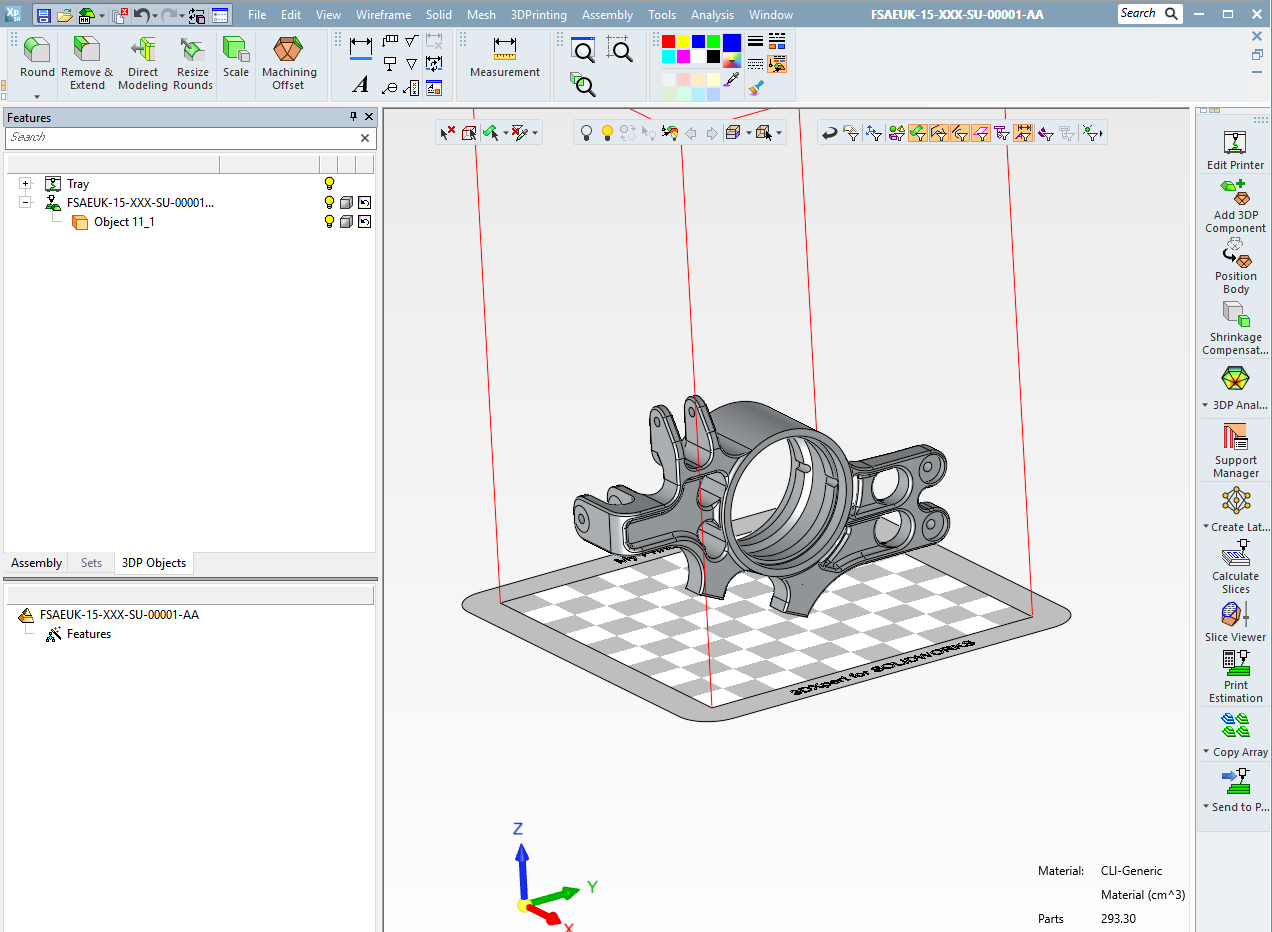
Task: Click the Position Body icon
Action: click(x=1234, y=256)
